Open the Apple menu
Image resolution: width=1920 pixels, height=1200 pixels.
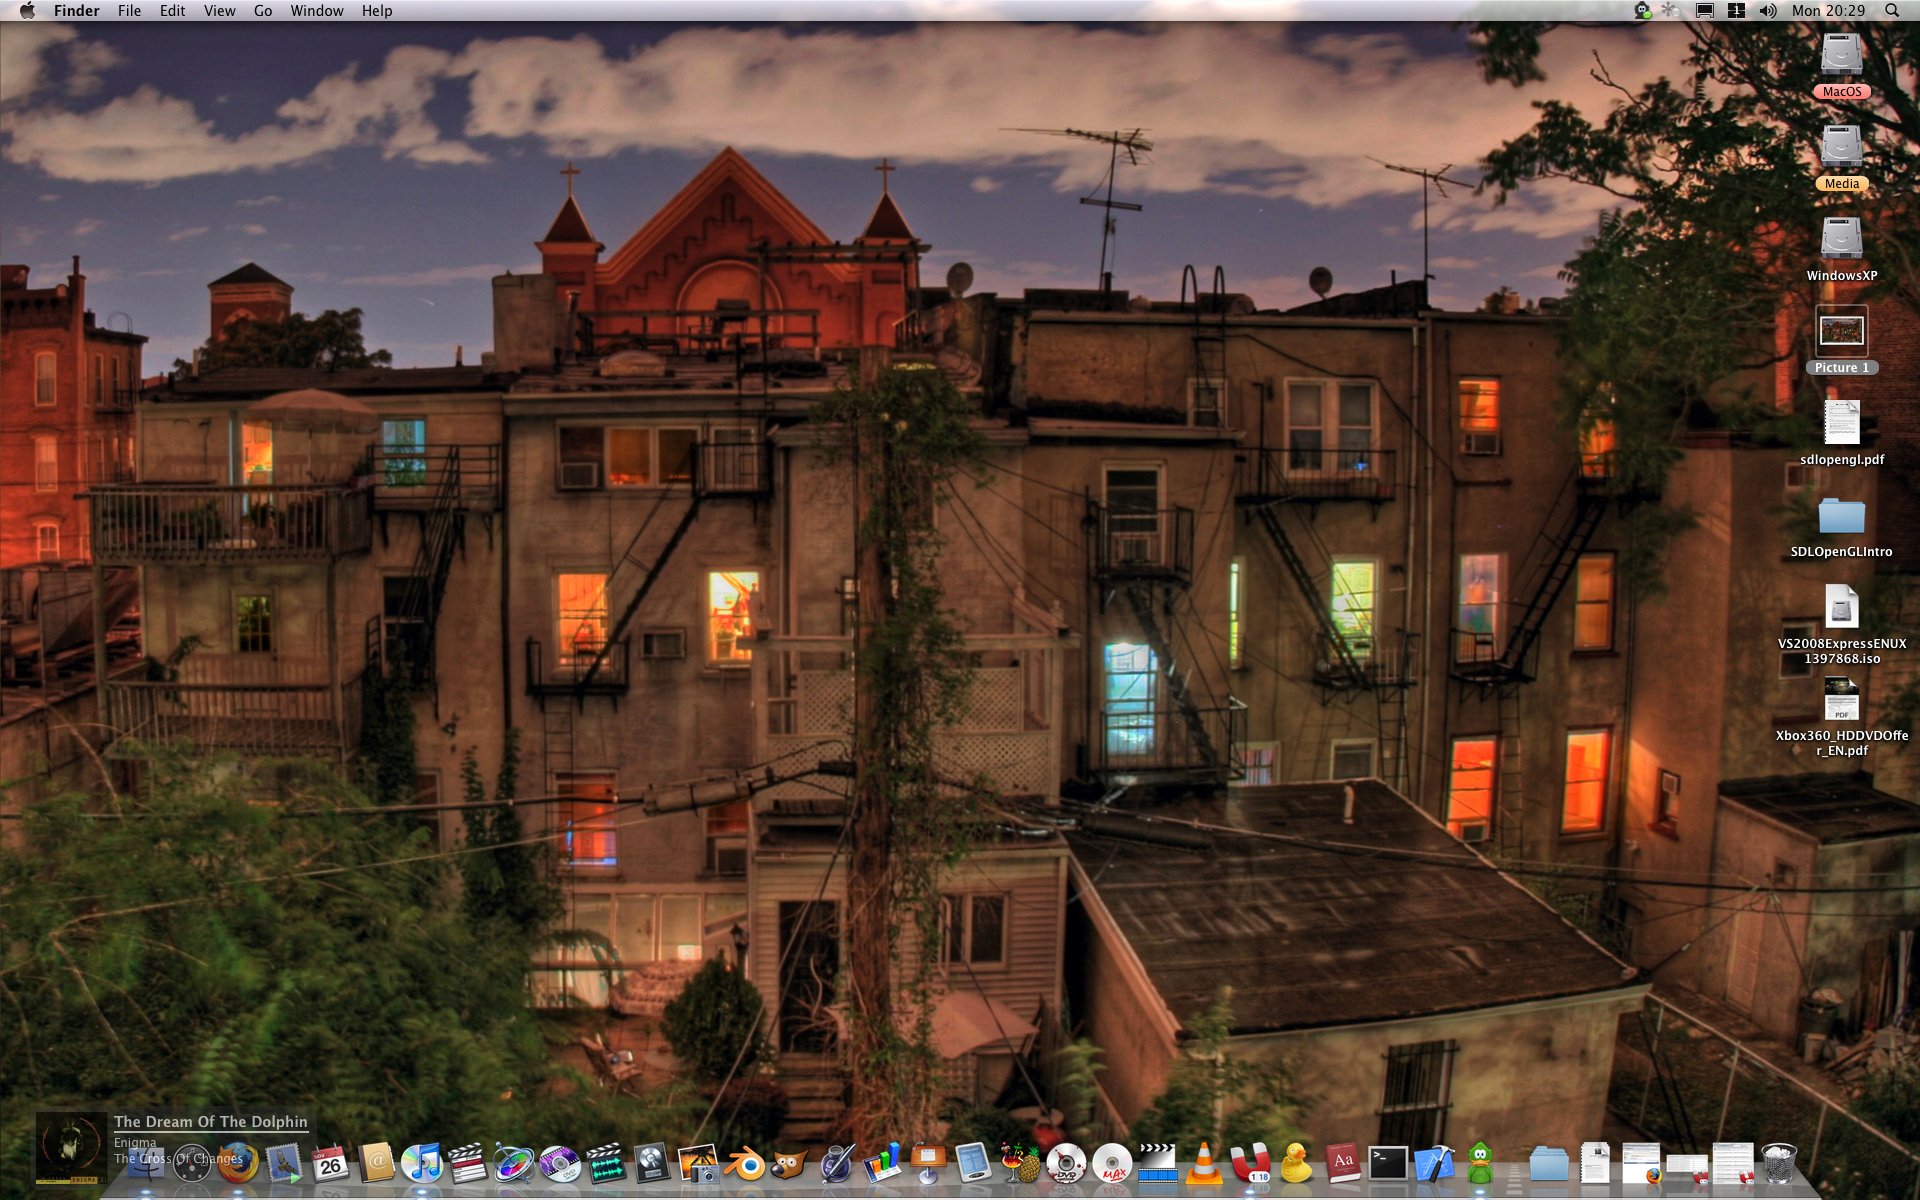[27, 10]
